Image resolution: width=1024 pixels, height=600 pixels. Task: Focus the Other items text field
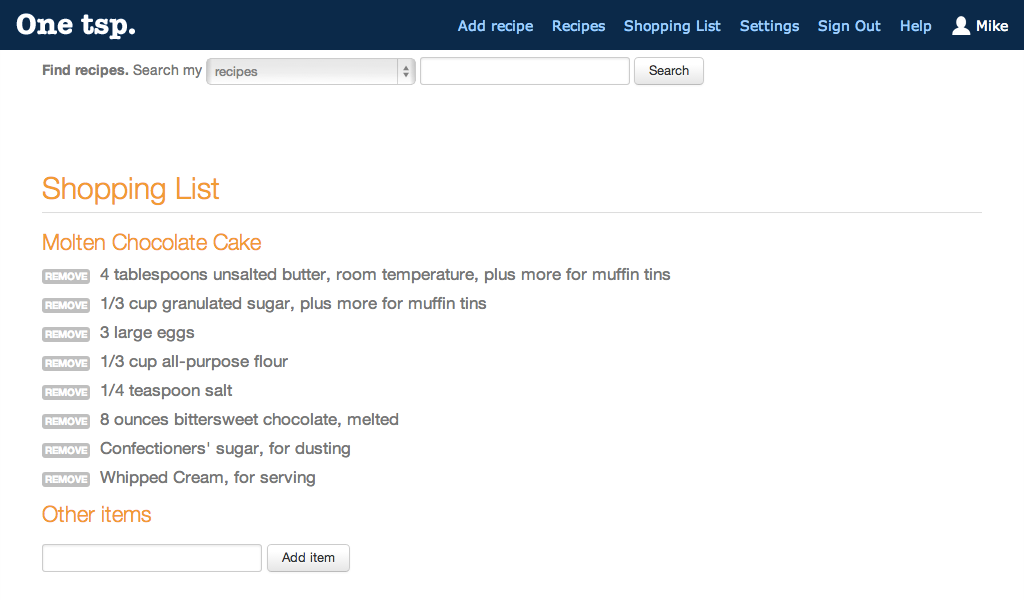tap(152, 558)
